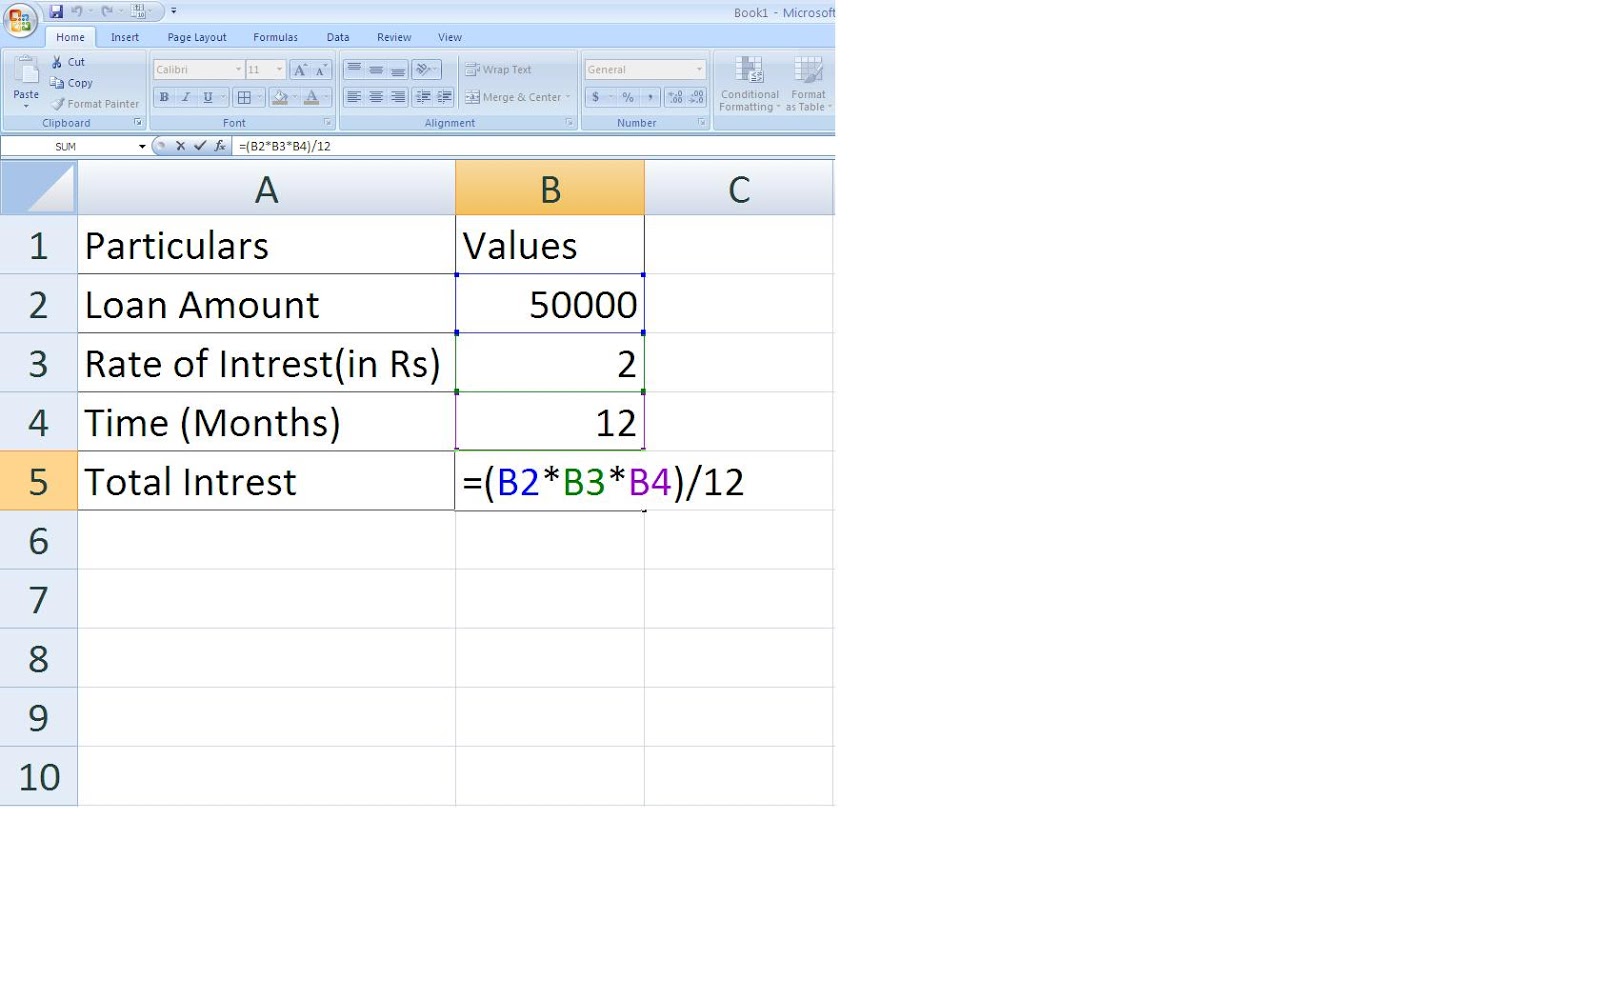Select the Format Painter tool

click(x=92, y=103)
